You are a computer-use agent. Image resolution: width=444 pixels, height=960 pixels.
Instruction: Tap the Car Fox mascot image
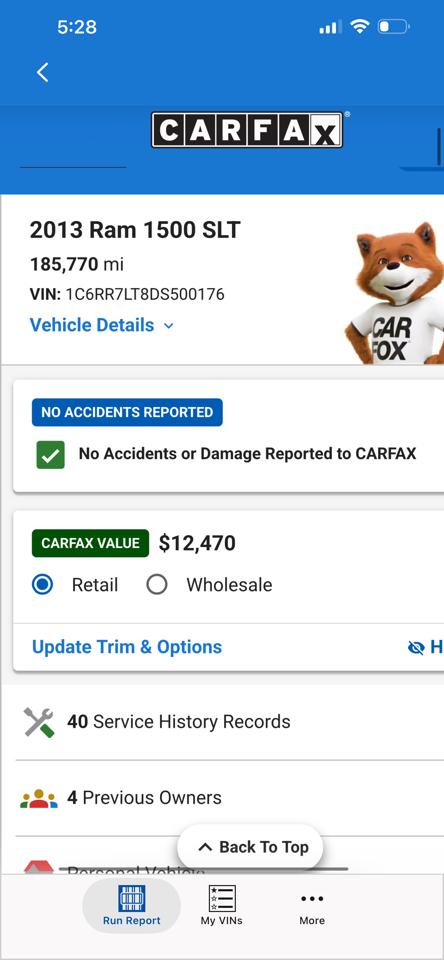(394, 294)
